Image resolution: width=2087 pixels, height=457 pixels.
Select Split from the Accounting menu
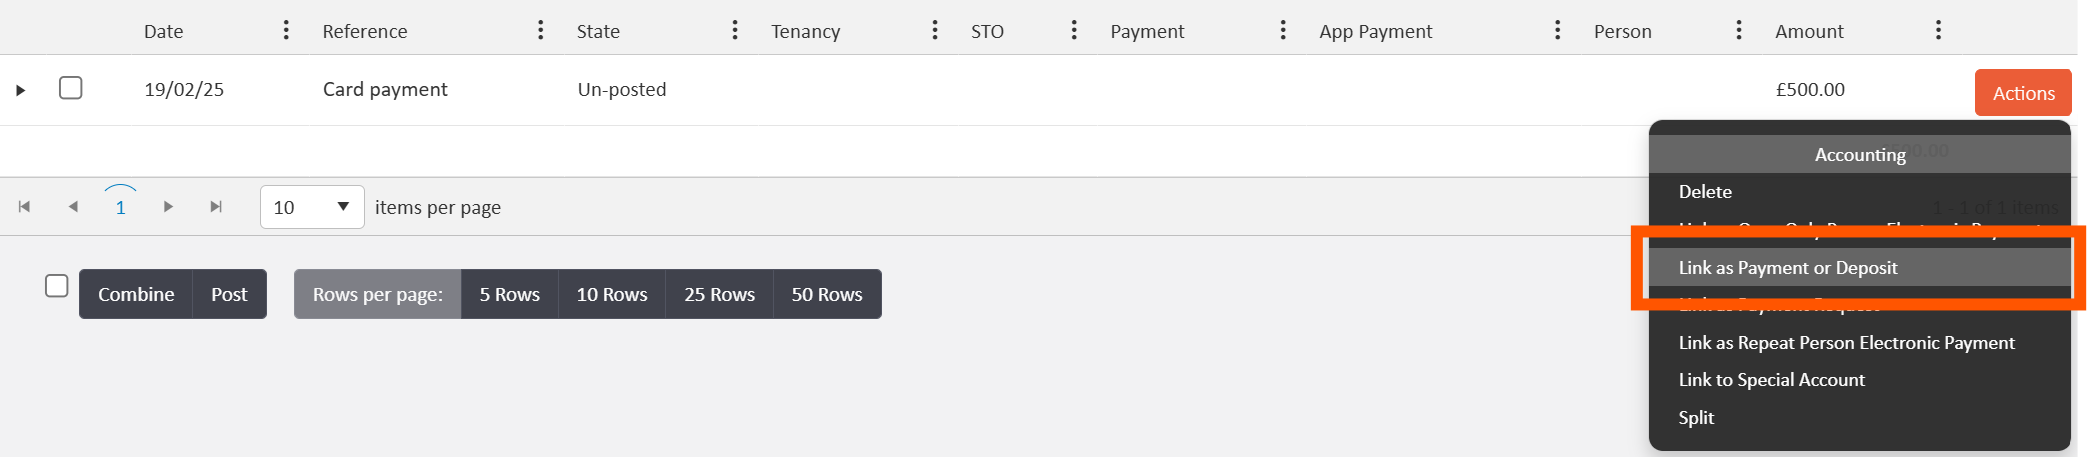coord(1696,418)
